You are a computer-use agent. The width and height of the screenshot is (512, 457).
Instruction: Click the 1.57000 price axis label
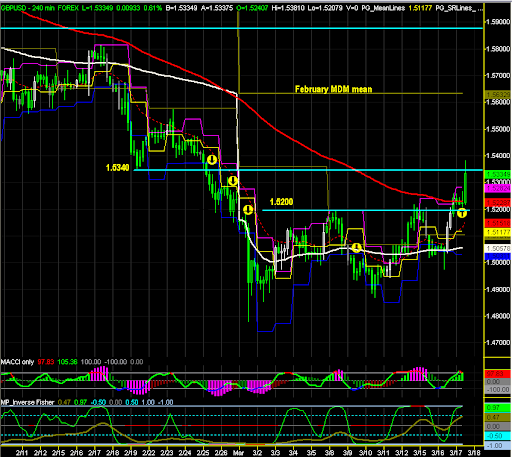click(x=498, y=75)
